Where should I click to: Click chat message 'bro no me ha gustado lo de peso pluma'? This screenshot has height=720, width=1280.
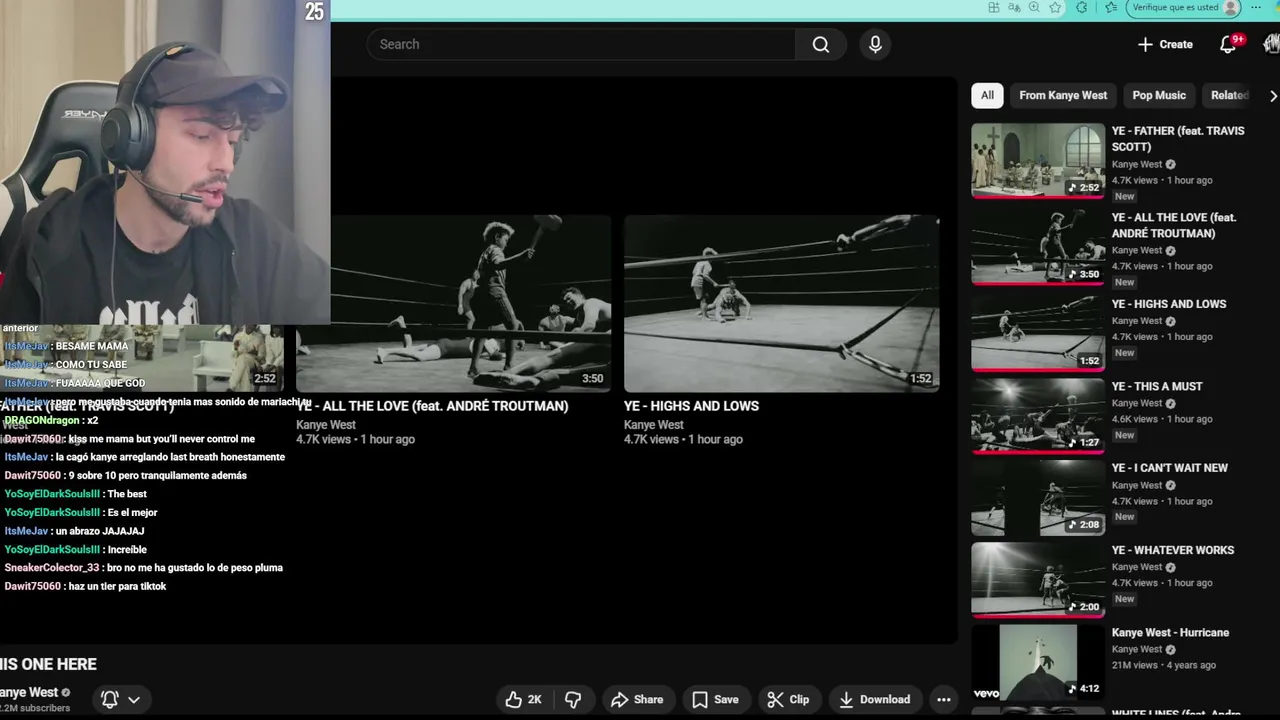195,568
